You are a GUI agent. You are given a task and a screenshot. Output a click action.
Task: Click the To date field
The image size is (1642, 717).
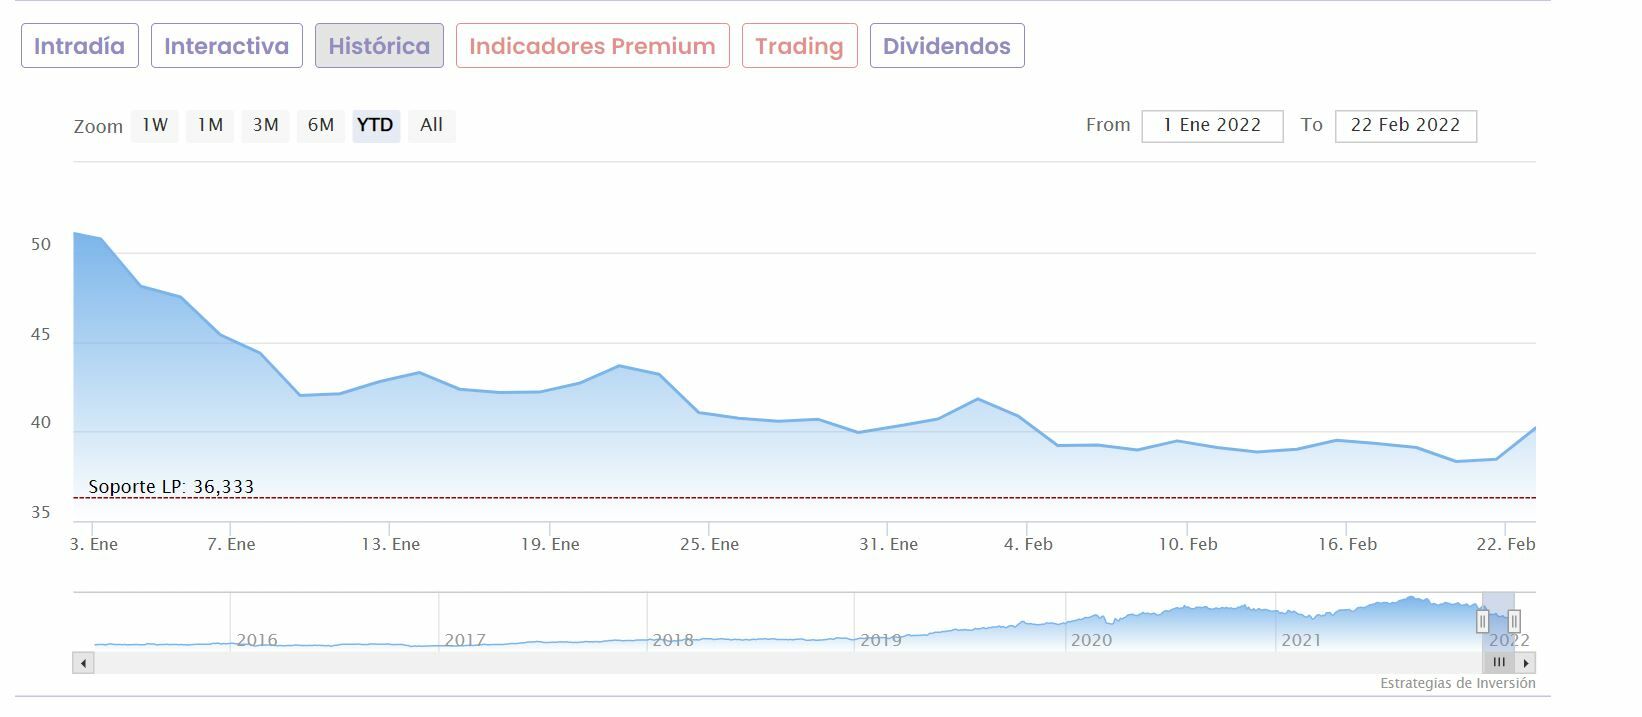1405,126
